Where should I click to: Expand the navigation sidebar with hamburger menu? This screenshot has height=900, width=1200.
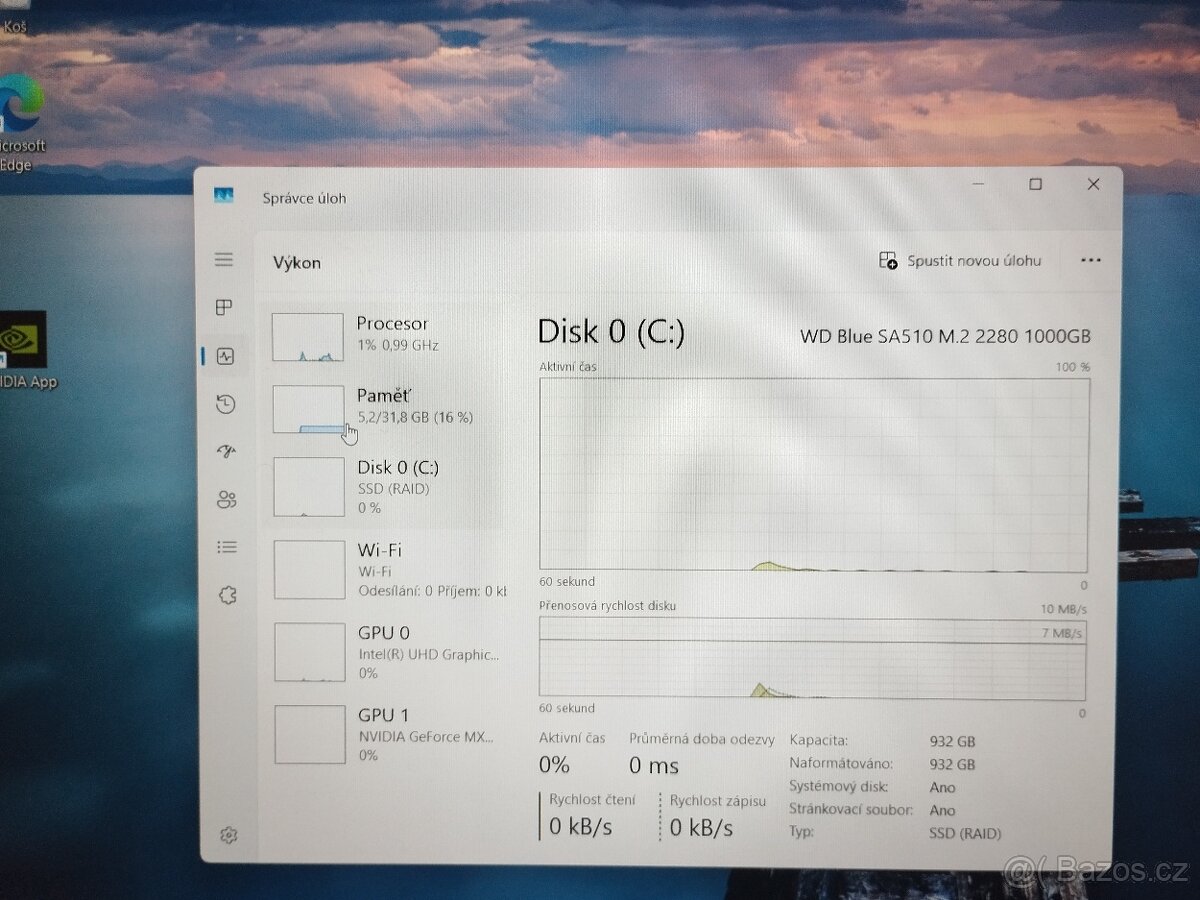(x=224, y=259)
